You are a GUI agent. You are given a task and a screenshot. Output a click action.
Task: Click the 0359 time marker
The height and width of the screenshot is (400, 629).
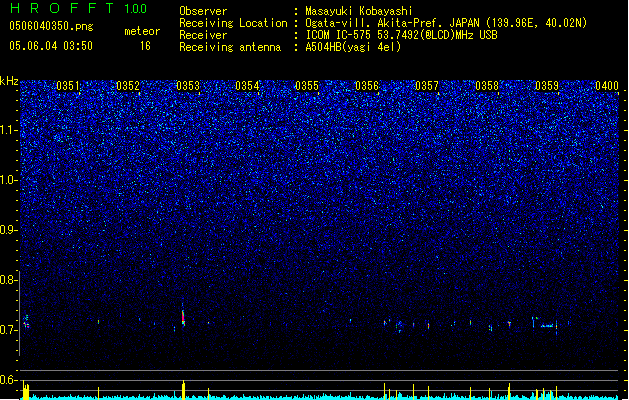pos(547,86)
